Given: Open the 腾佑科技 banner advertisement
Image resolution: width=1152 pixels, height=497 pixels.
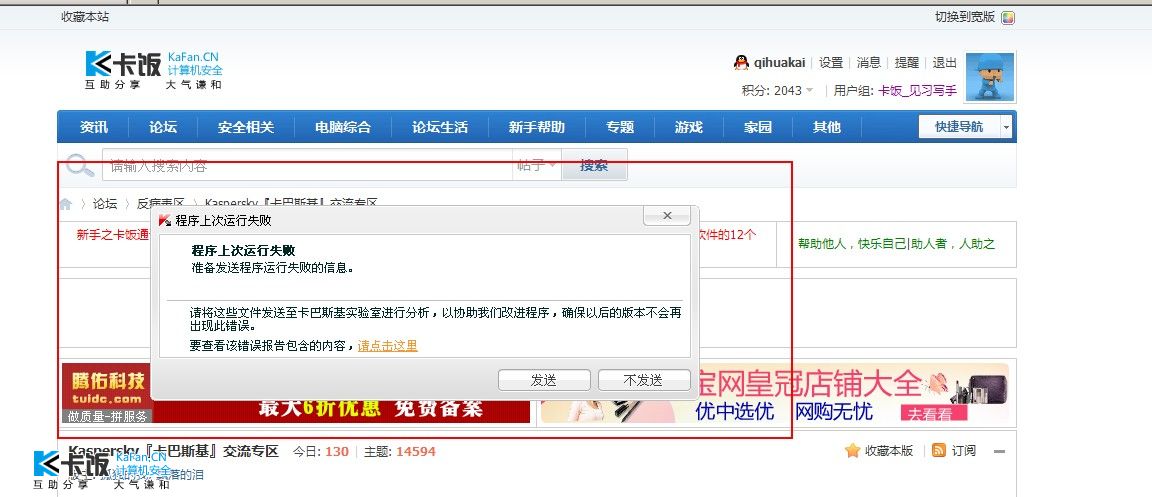Looking at the screenshot, I should click(x=295, y=393).
